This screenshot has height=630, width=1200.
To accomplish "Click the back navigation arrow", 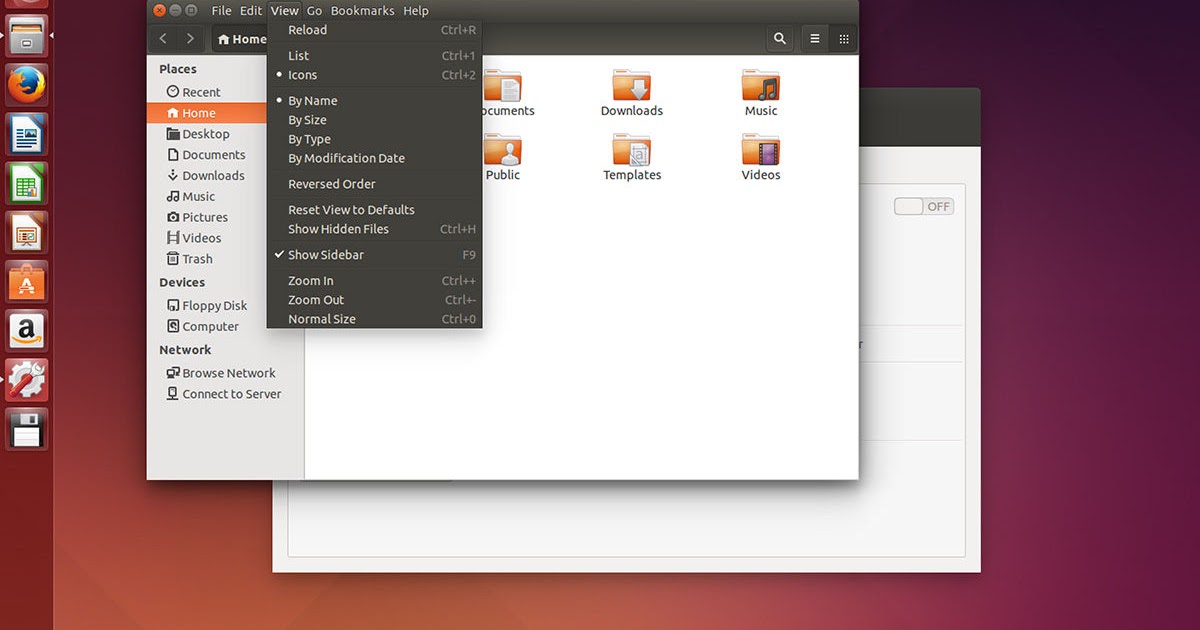I will coord(162,38).
